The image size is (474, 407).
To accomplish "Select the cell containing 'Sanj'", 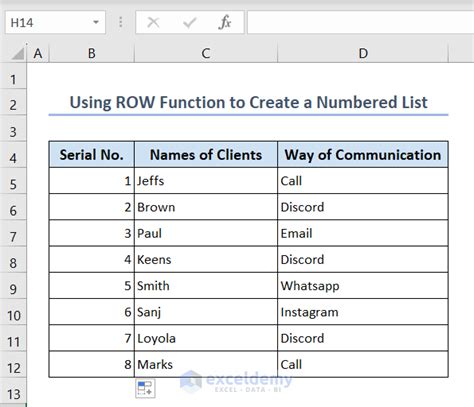I will [206, 312].
